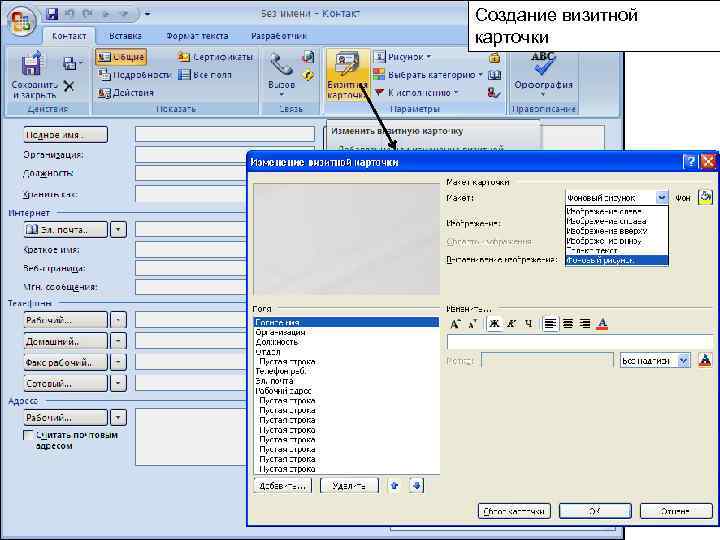Confirm the dialog with OK
This screenshot has width=720, height=540.
pos(595,511)
